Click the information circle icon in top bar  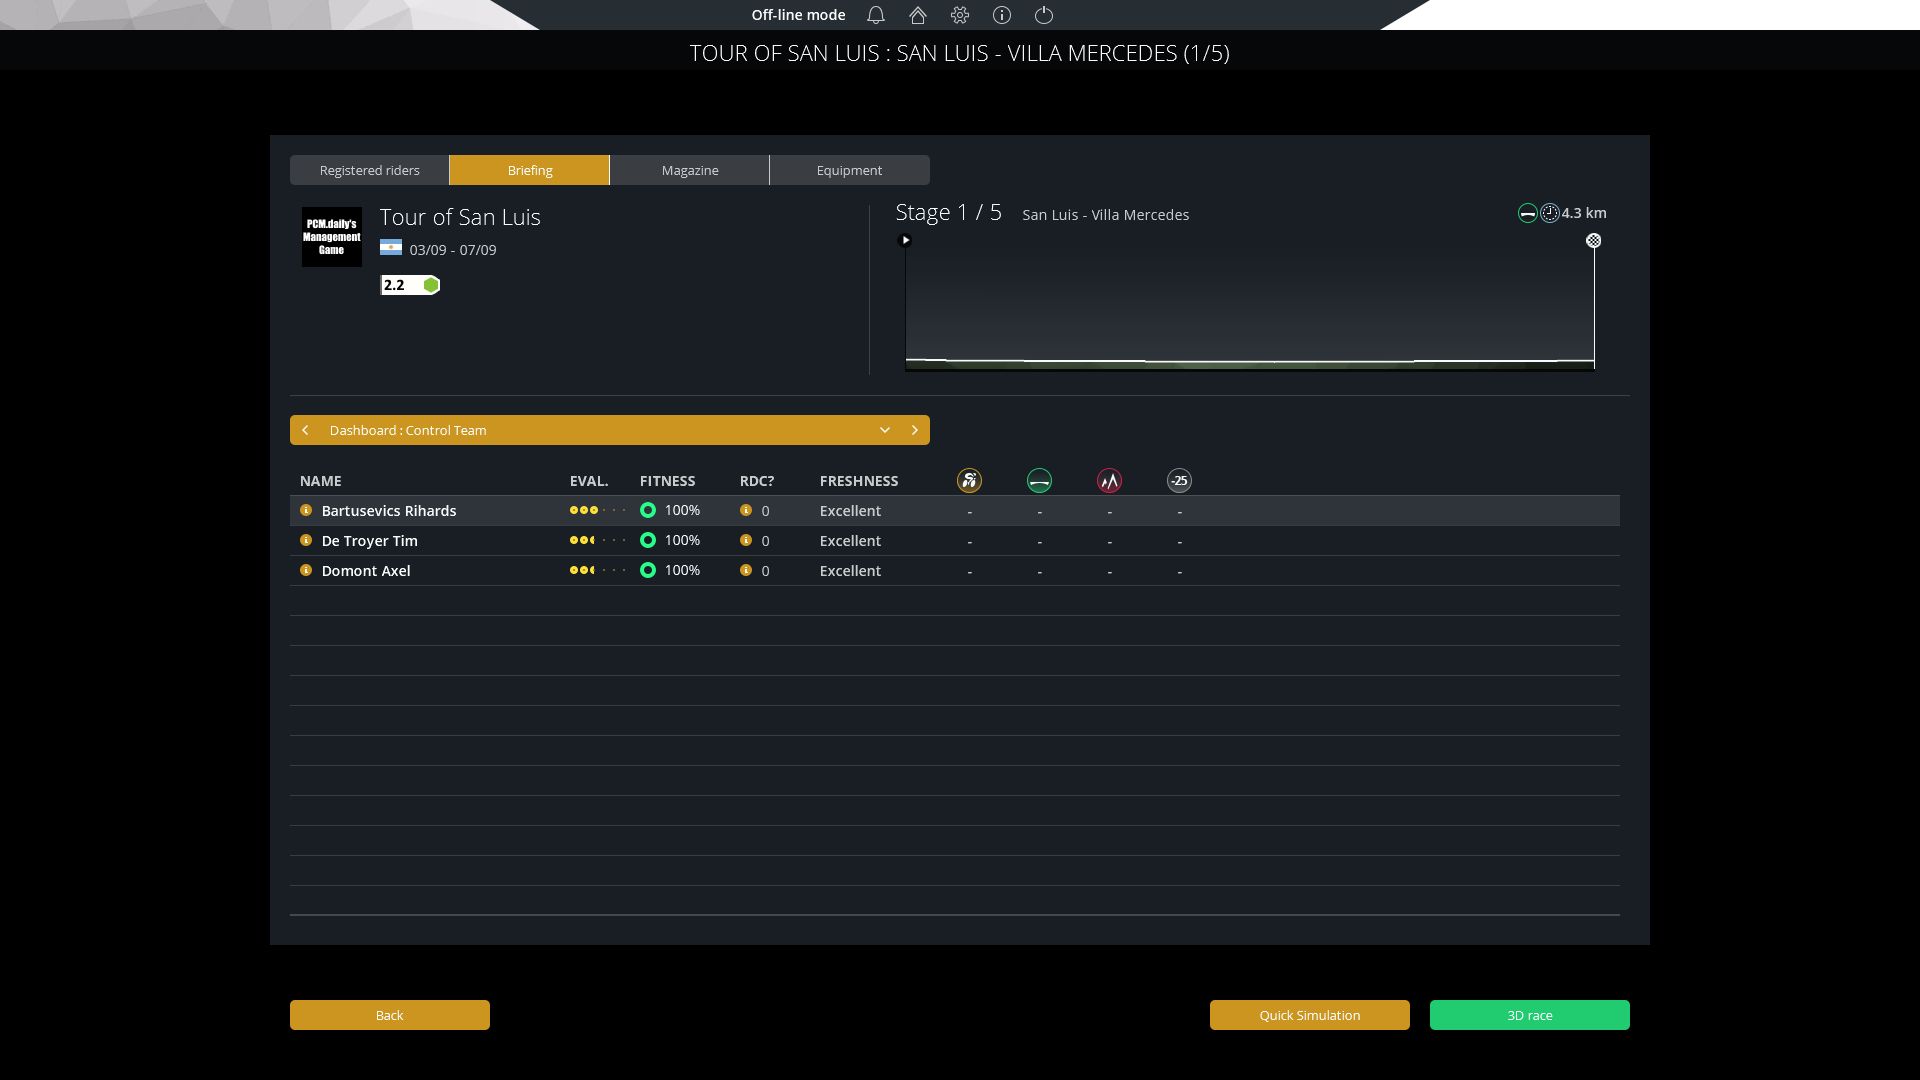coord(1002,15)
